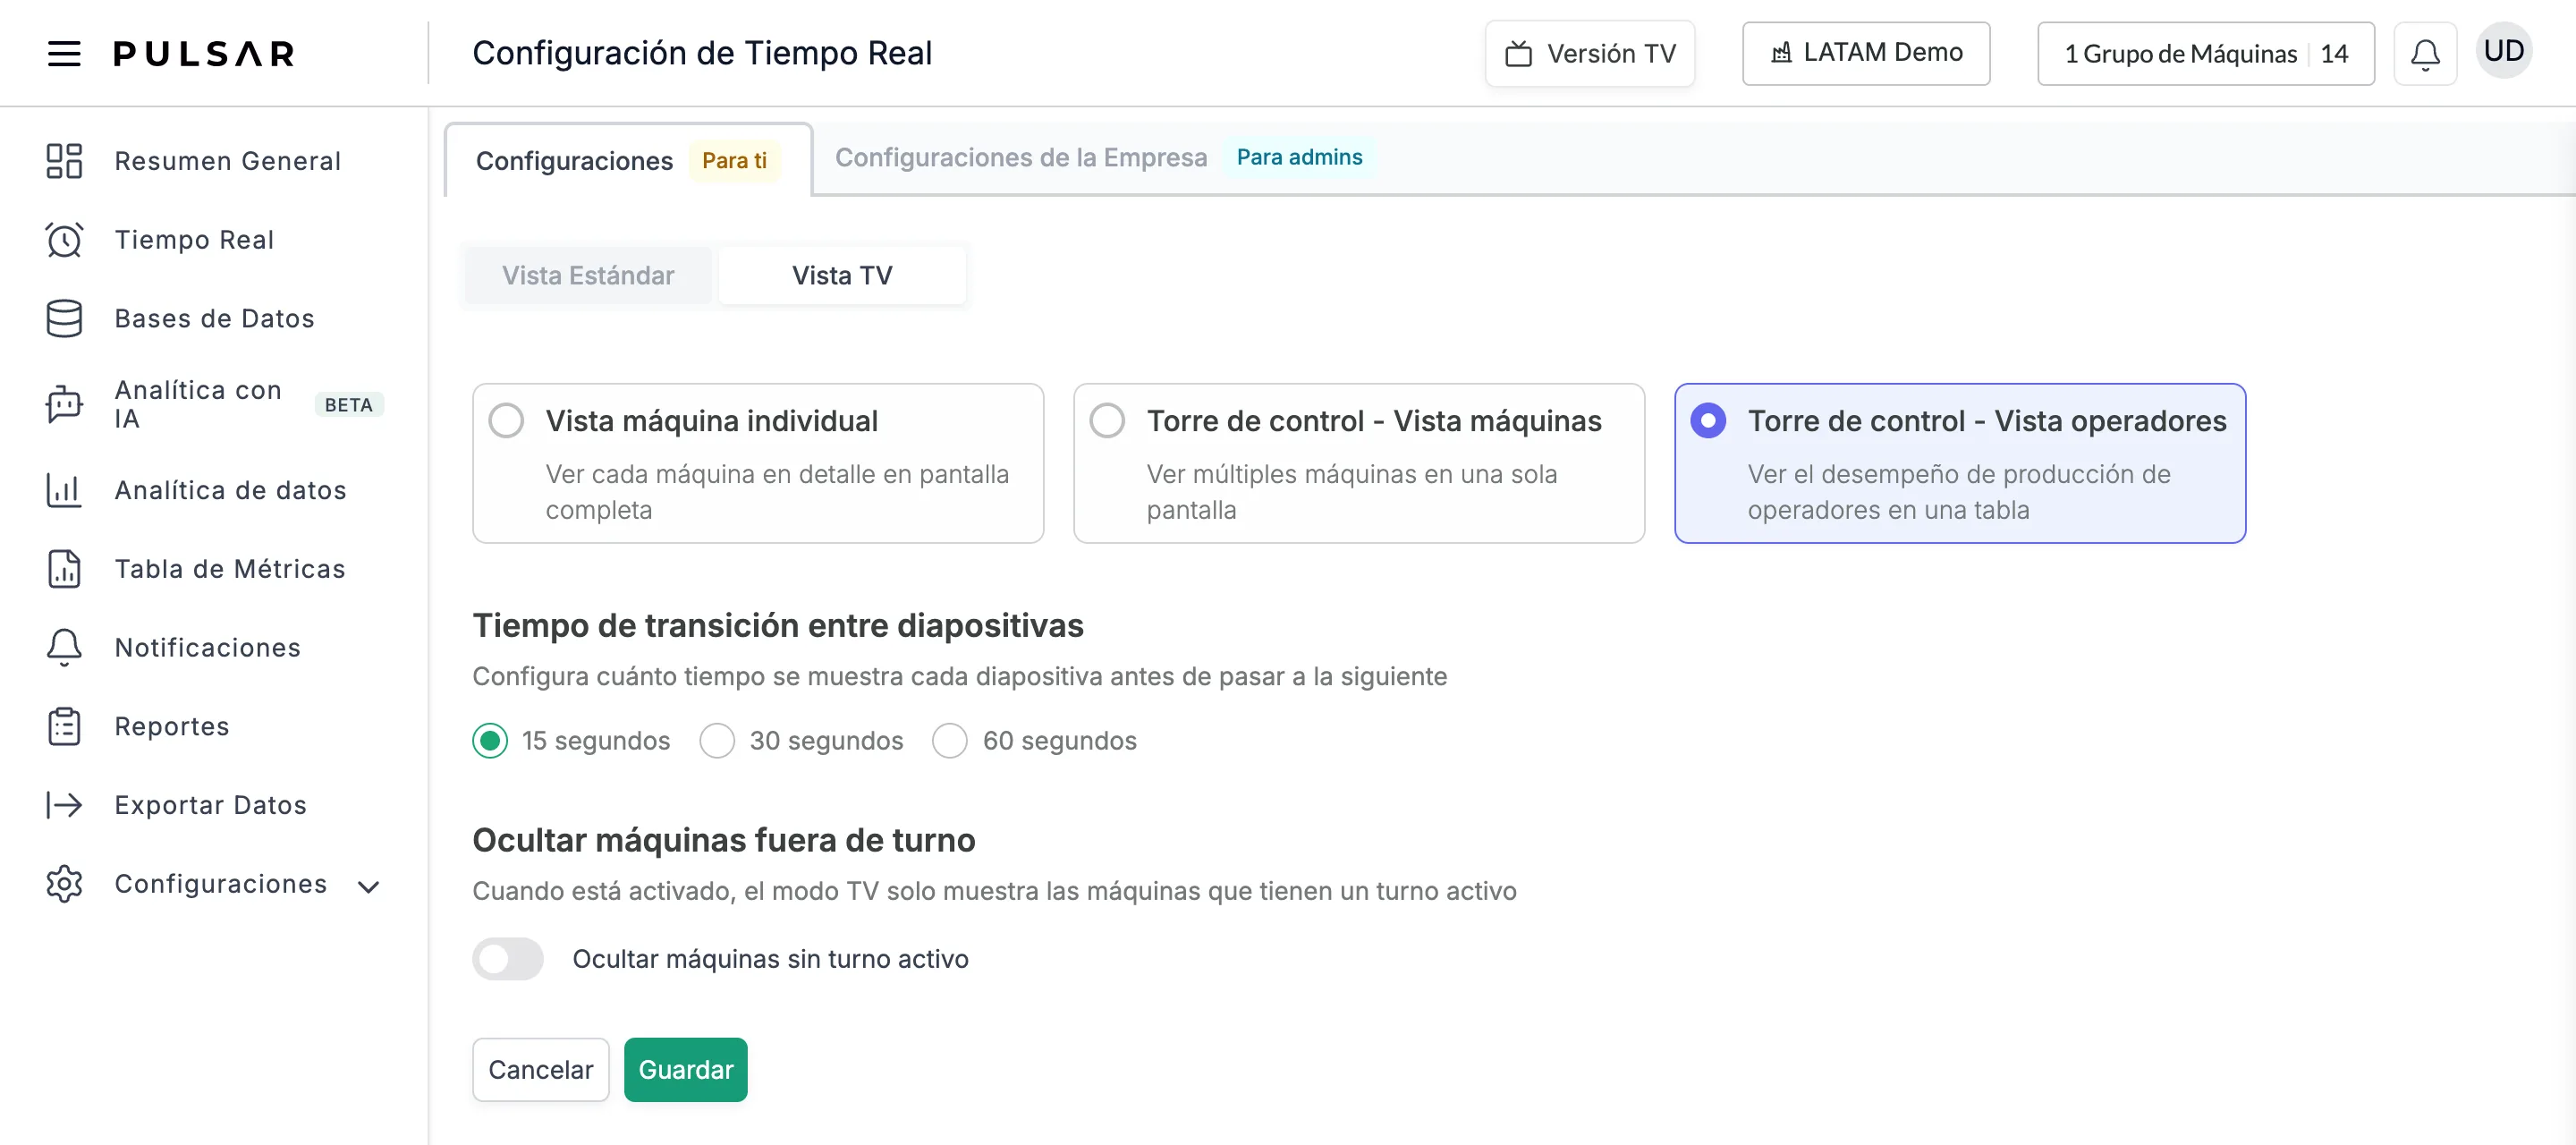Expand the Configuraciones sidebar chevron
The width and height of the screenshot is (2576, 1145).
point(368,887)
